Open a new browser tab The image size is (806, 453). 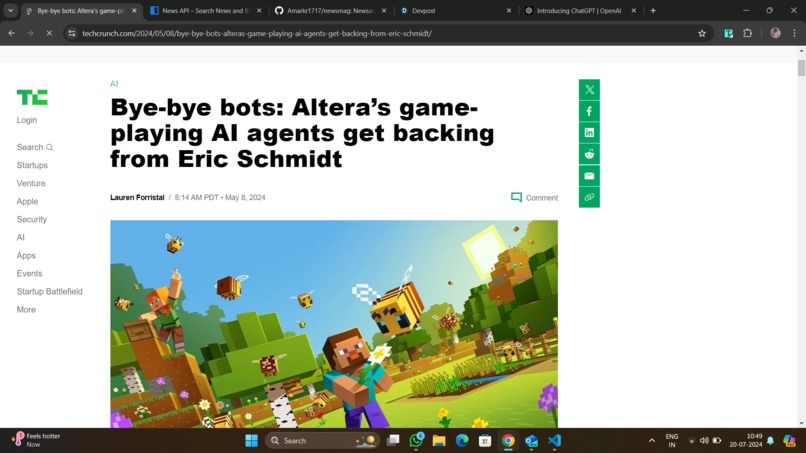653,10
